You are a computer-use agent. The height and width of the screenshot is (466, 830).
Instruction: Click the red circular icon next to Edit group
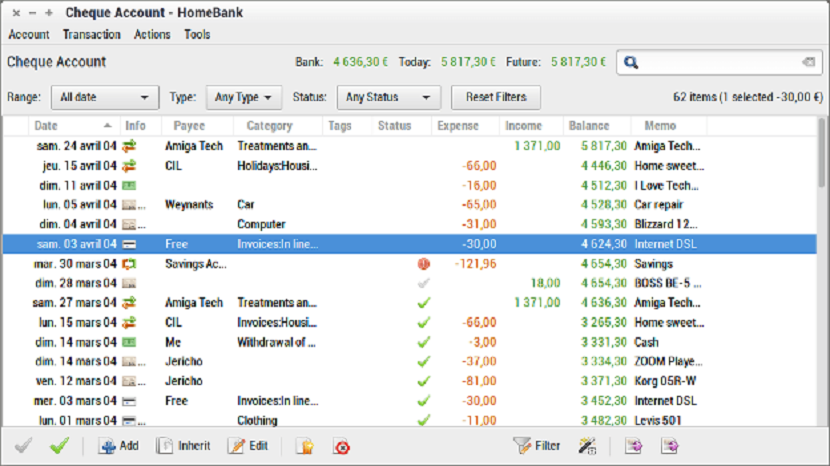tap(342, 446)
